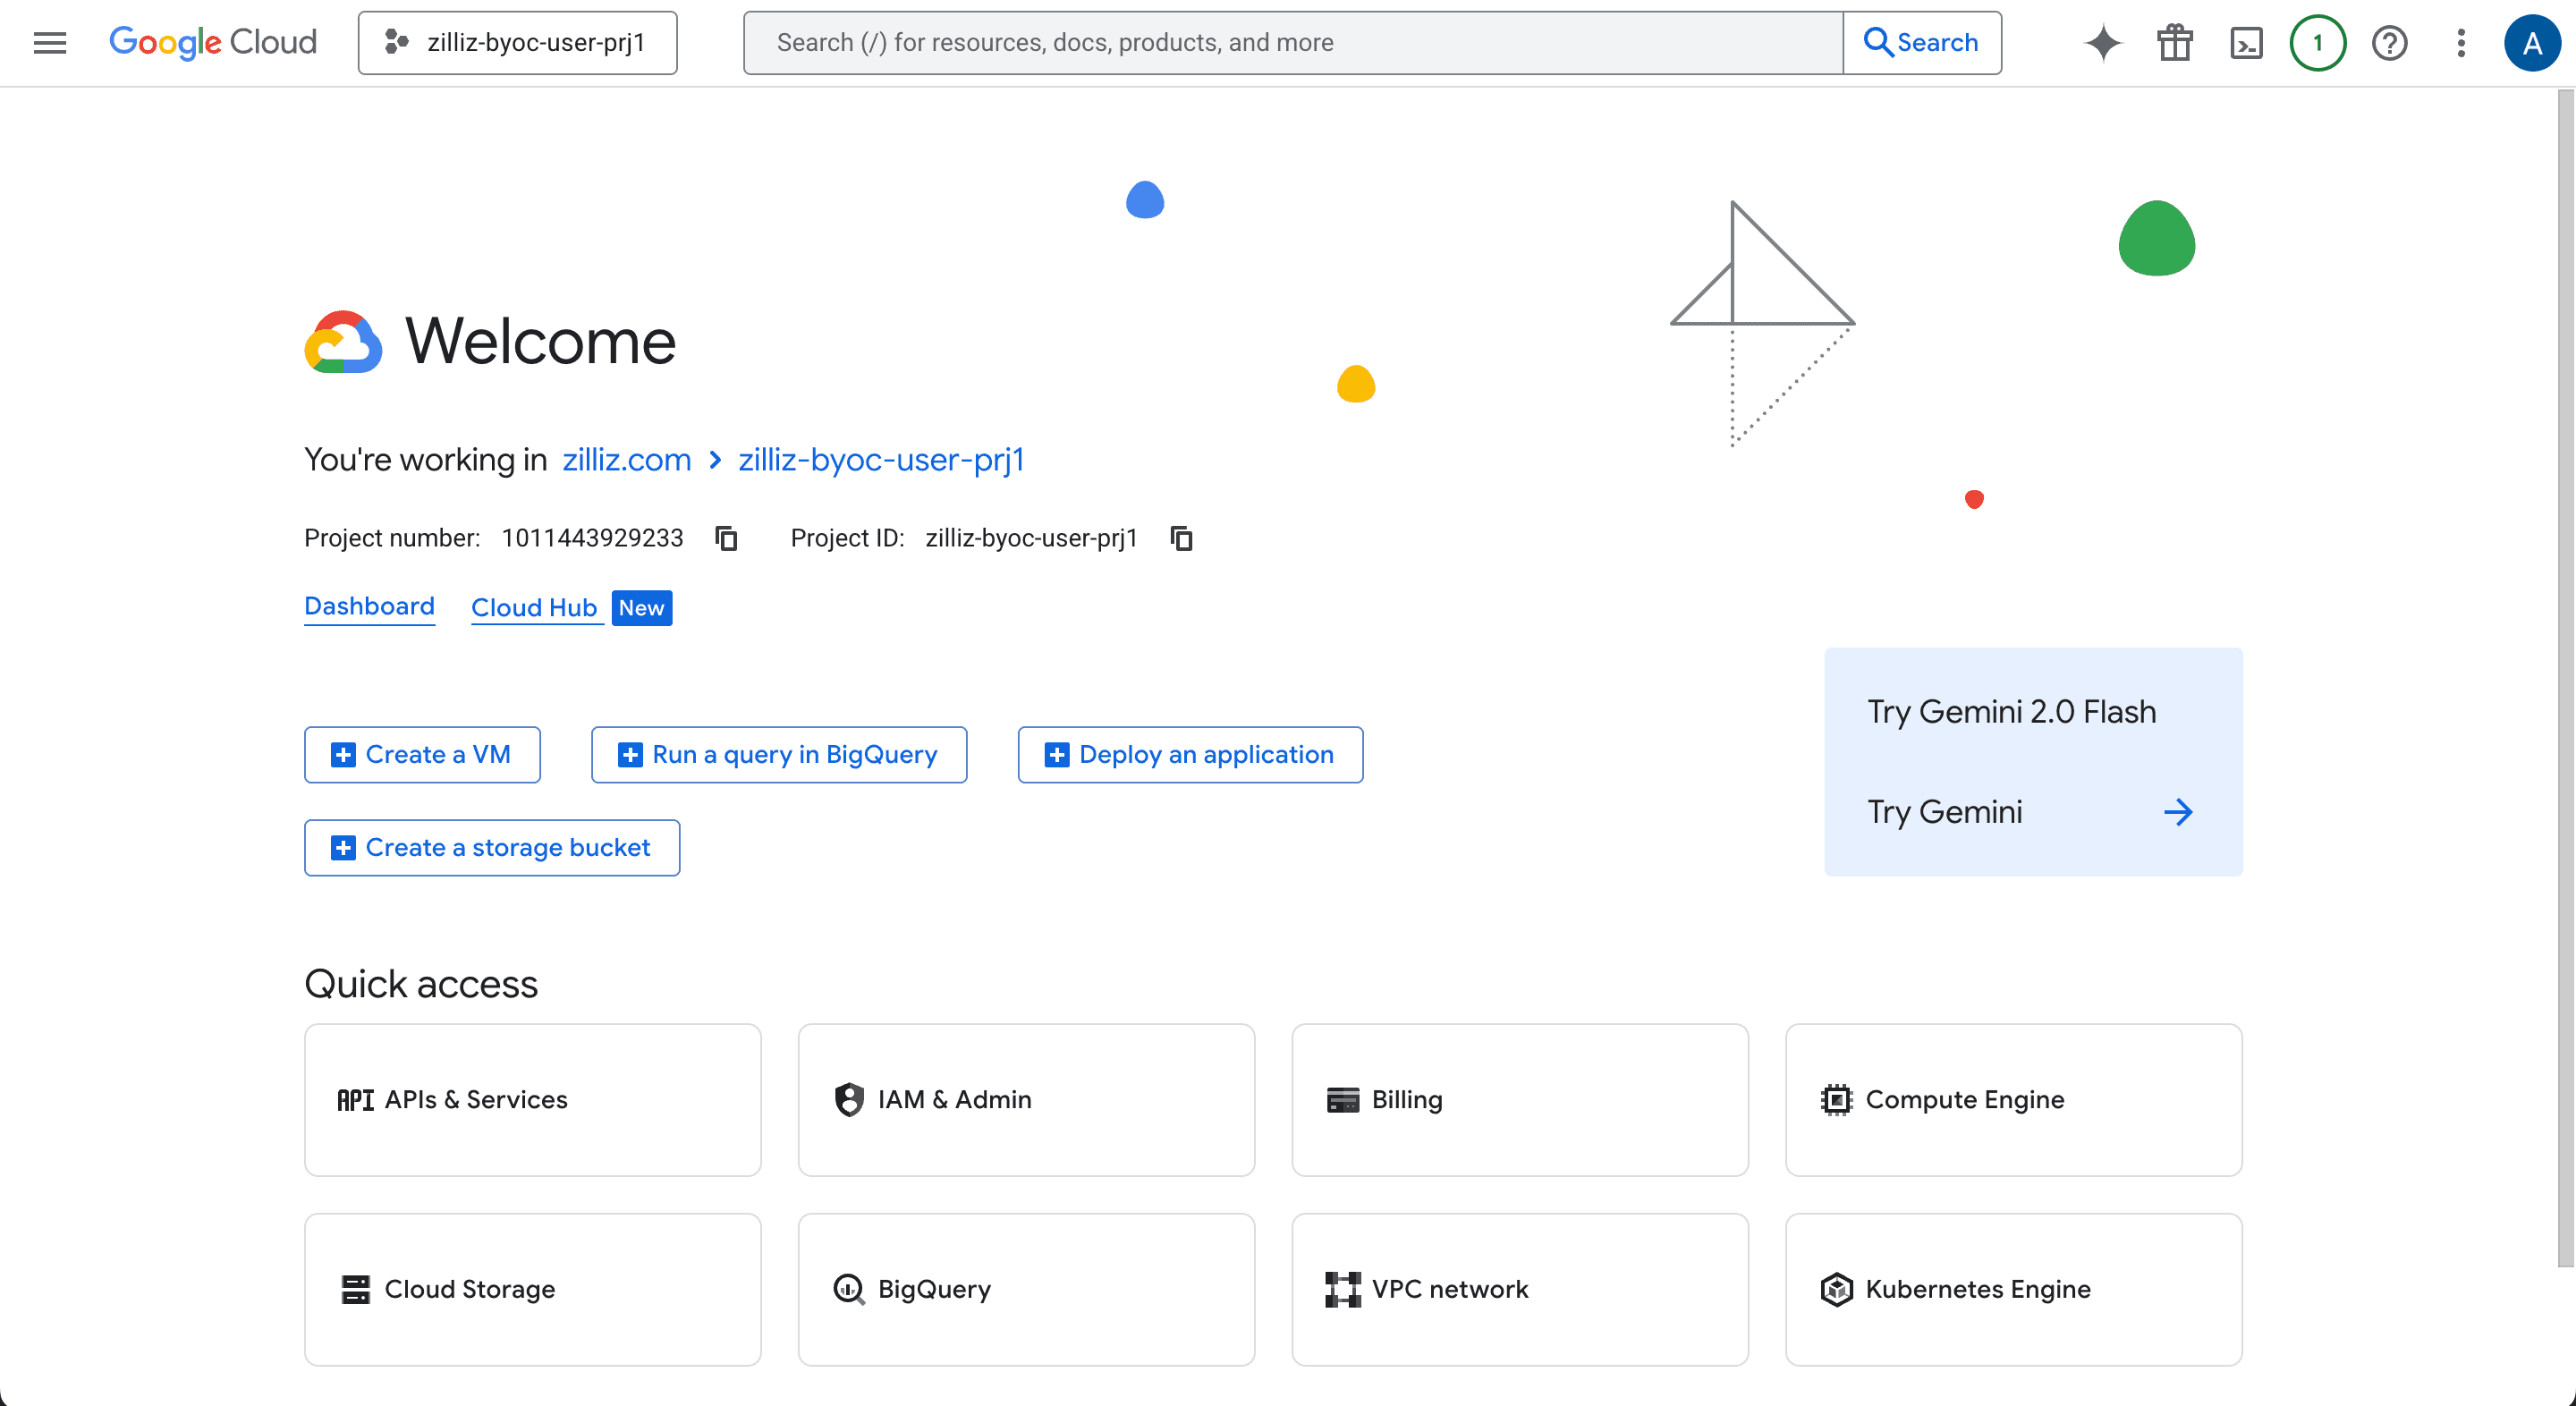Open Kubernetes Engine quick access card

(x=2014, y=1290)
